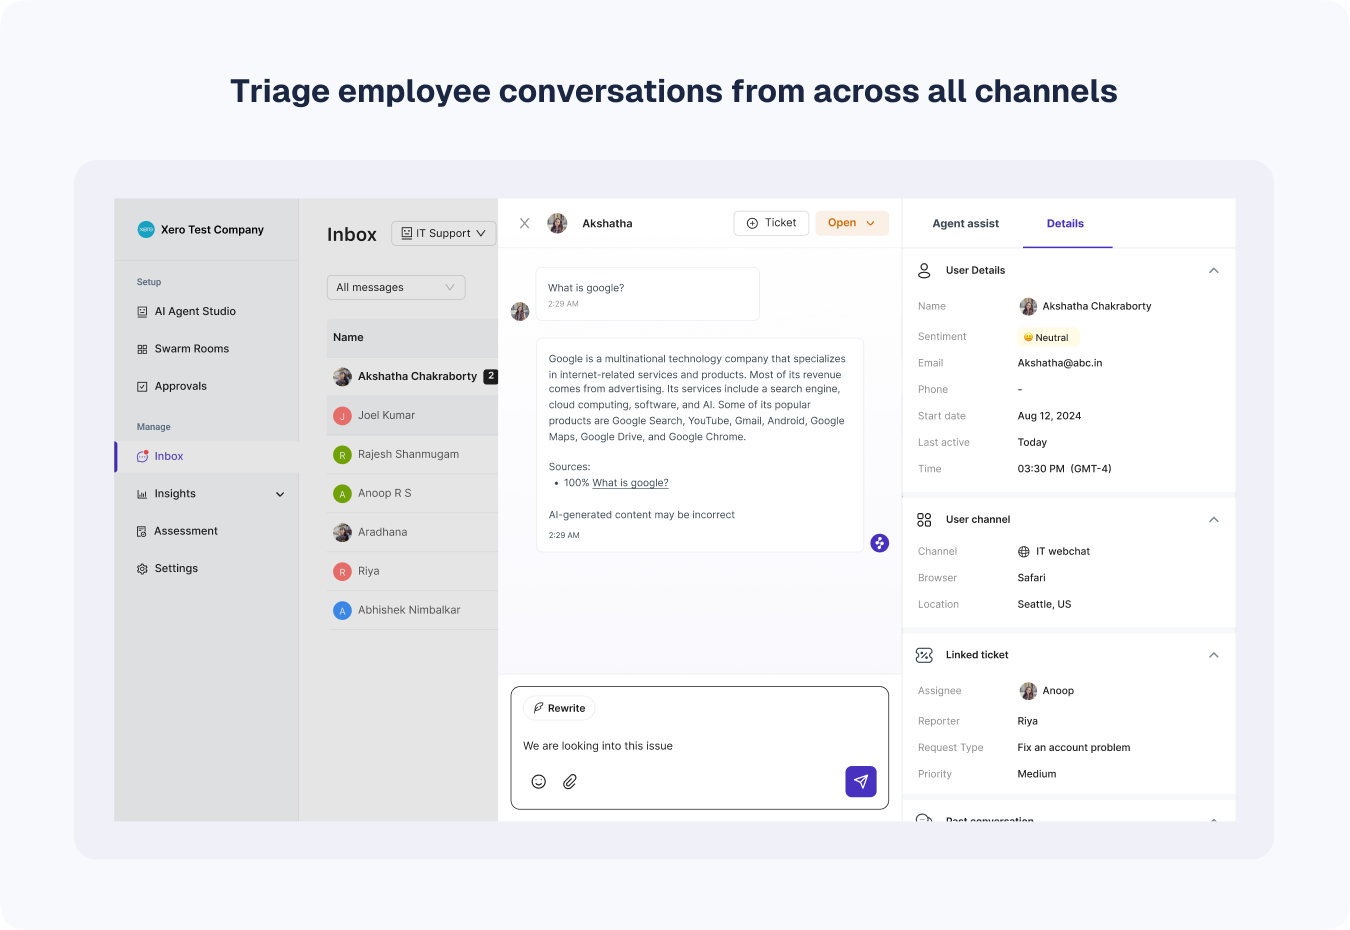Open Assessment from sidebar

pos(186,531)
